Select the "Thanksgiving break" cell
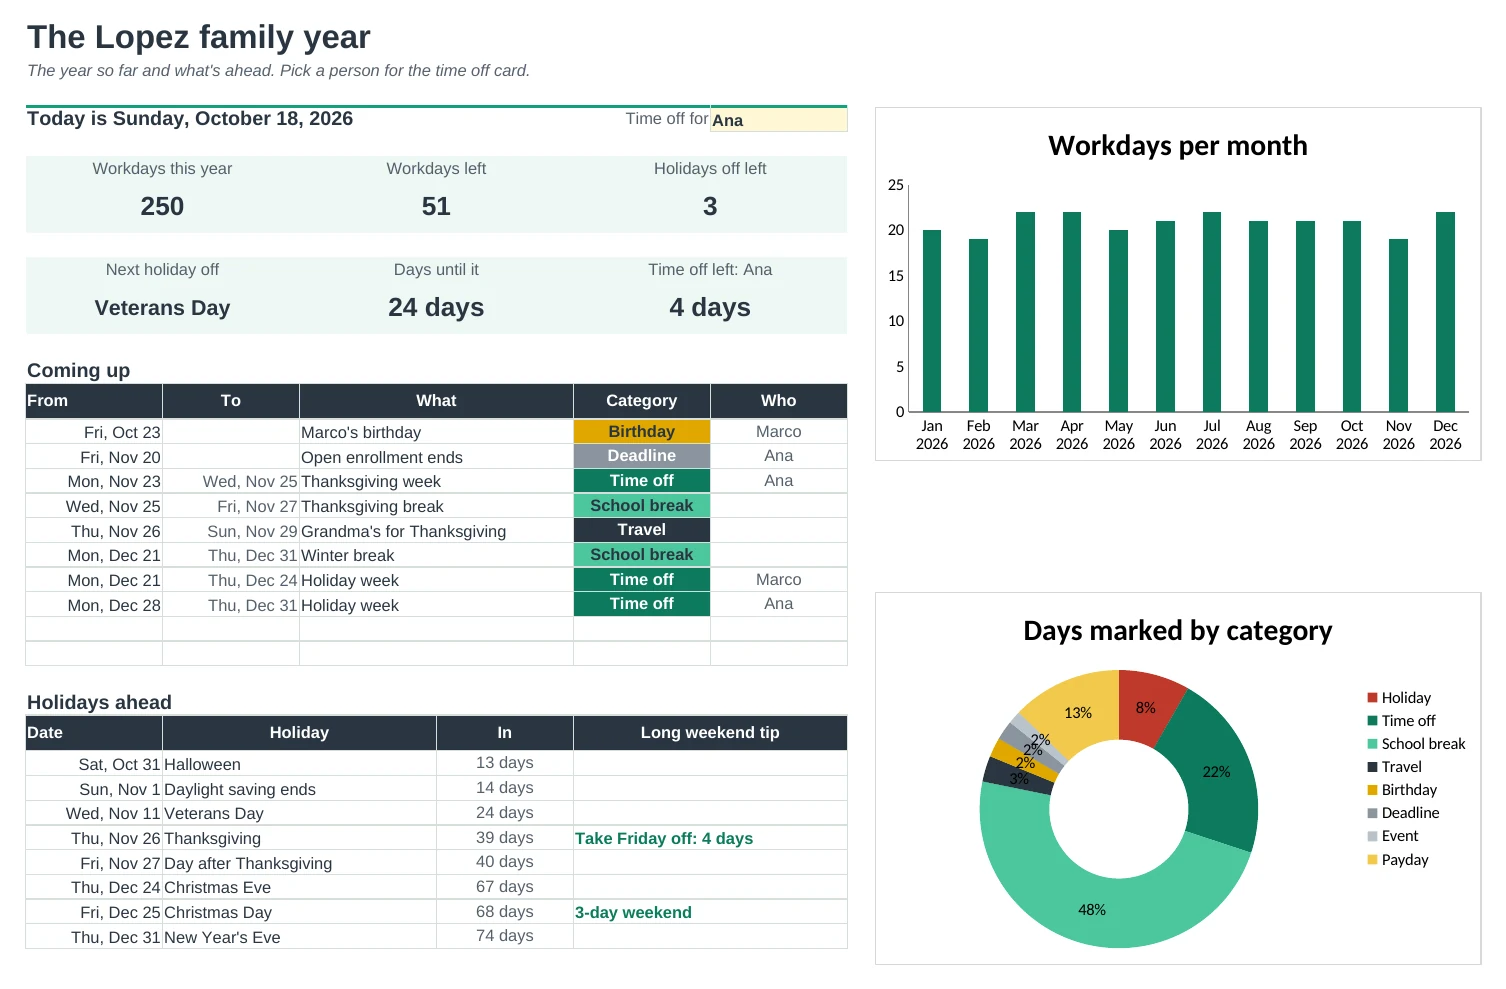Image resolution: width=1506 pixels, height=989 pixels. pos(436,506)
